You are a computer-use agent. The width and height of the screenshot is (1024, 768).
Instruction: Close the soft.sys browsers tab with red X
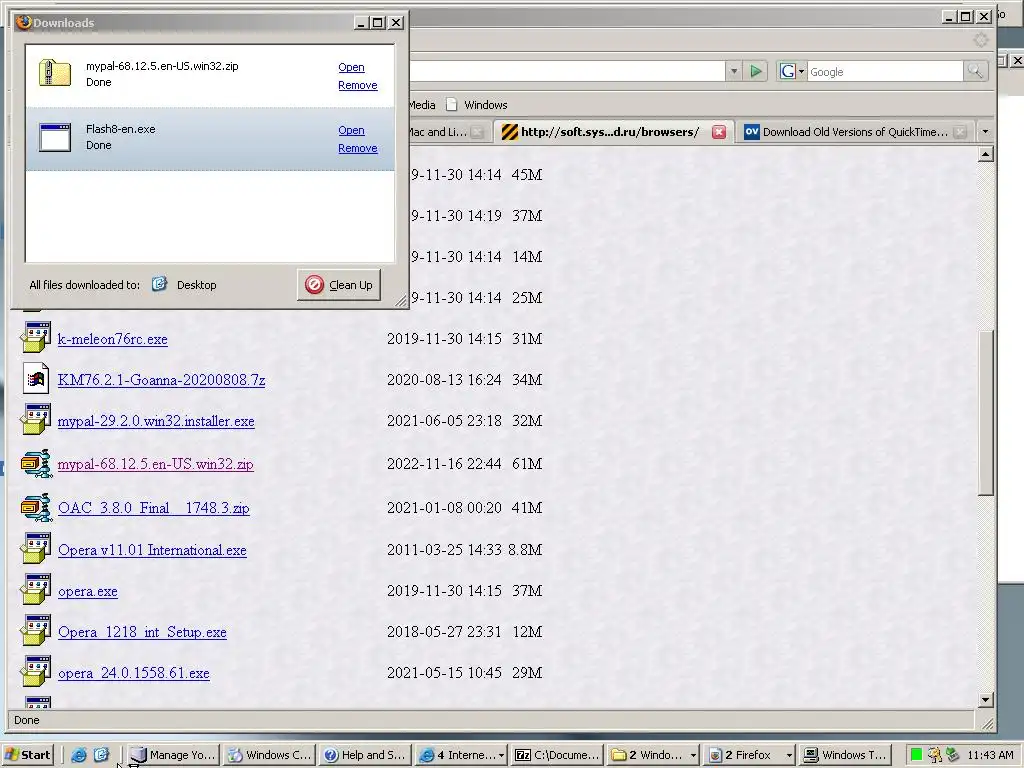pos(719,132)
